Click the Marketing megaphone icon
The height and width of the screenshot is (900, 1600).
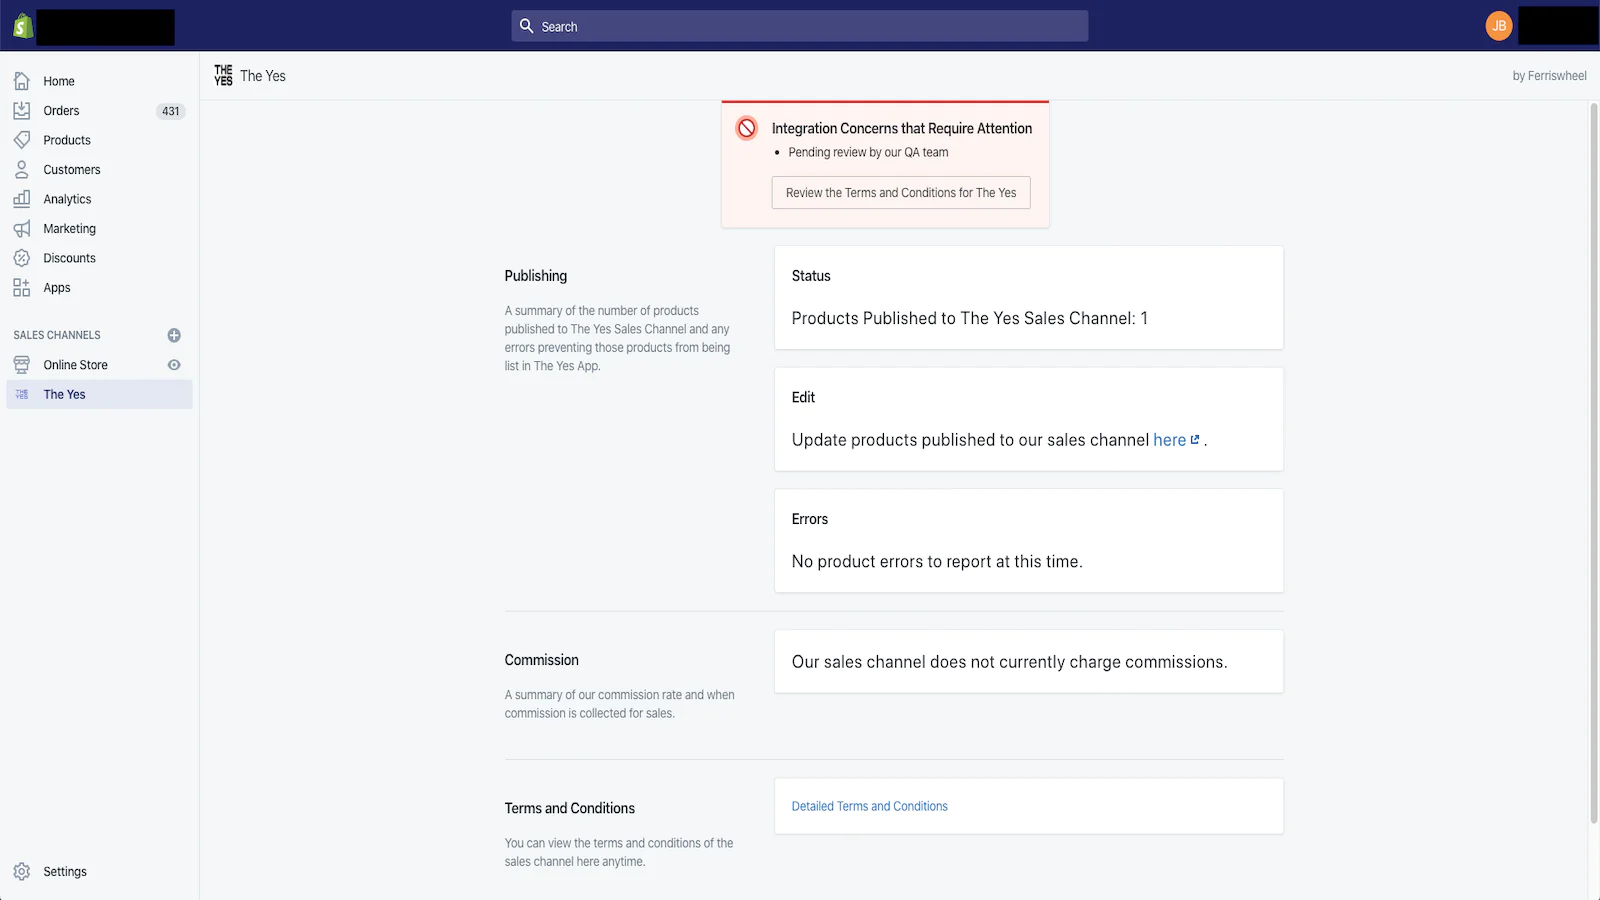22,228
